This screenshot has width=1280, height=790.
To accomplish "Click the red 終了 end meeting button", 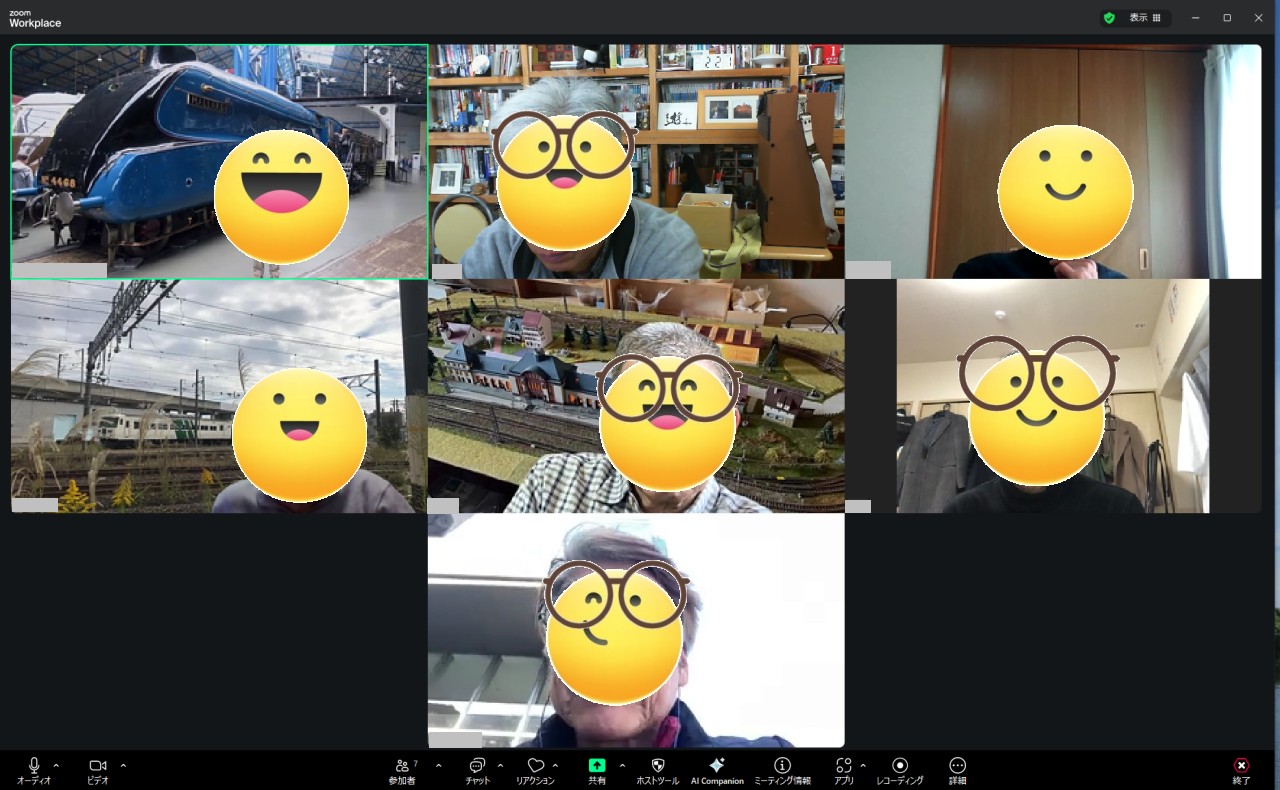I will [x=1241, y=766].
